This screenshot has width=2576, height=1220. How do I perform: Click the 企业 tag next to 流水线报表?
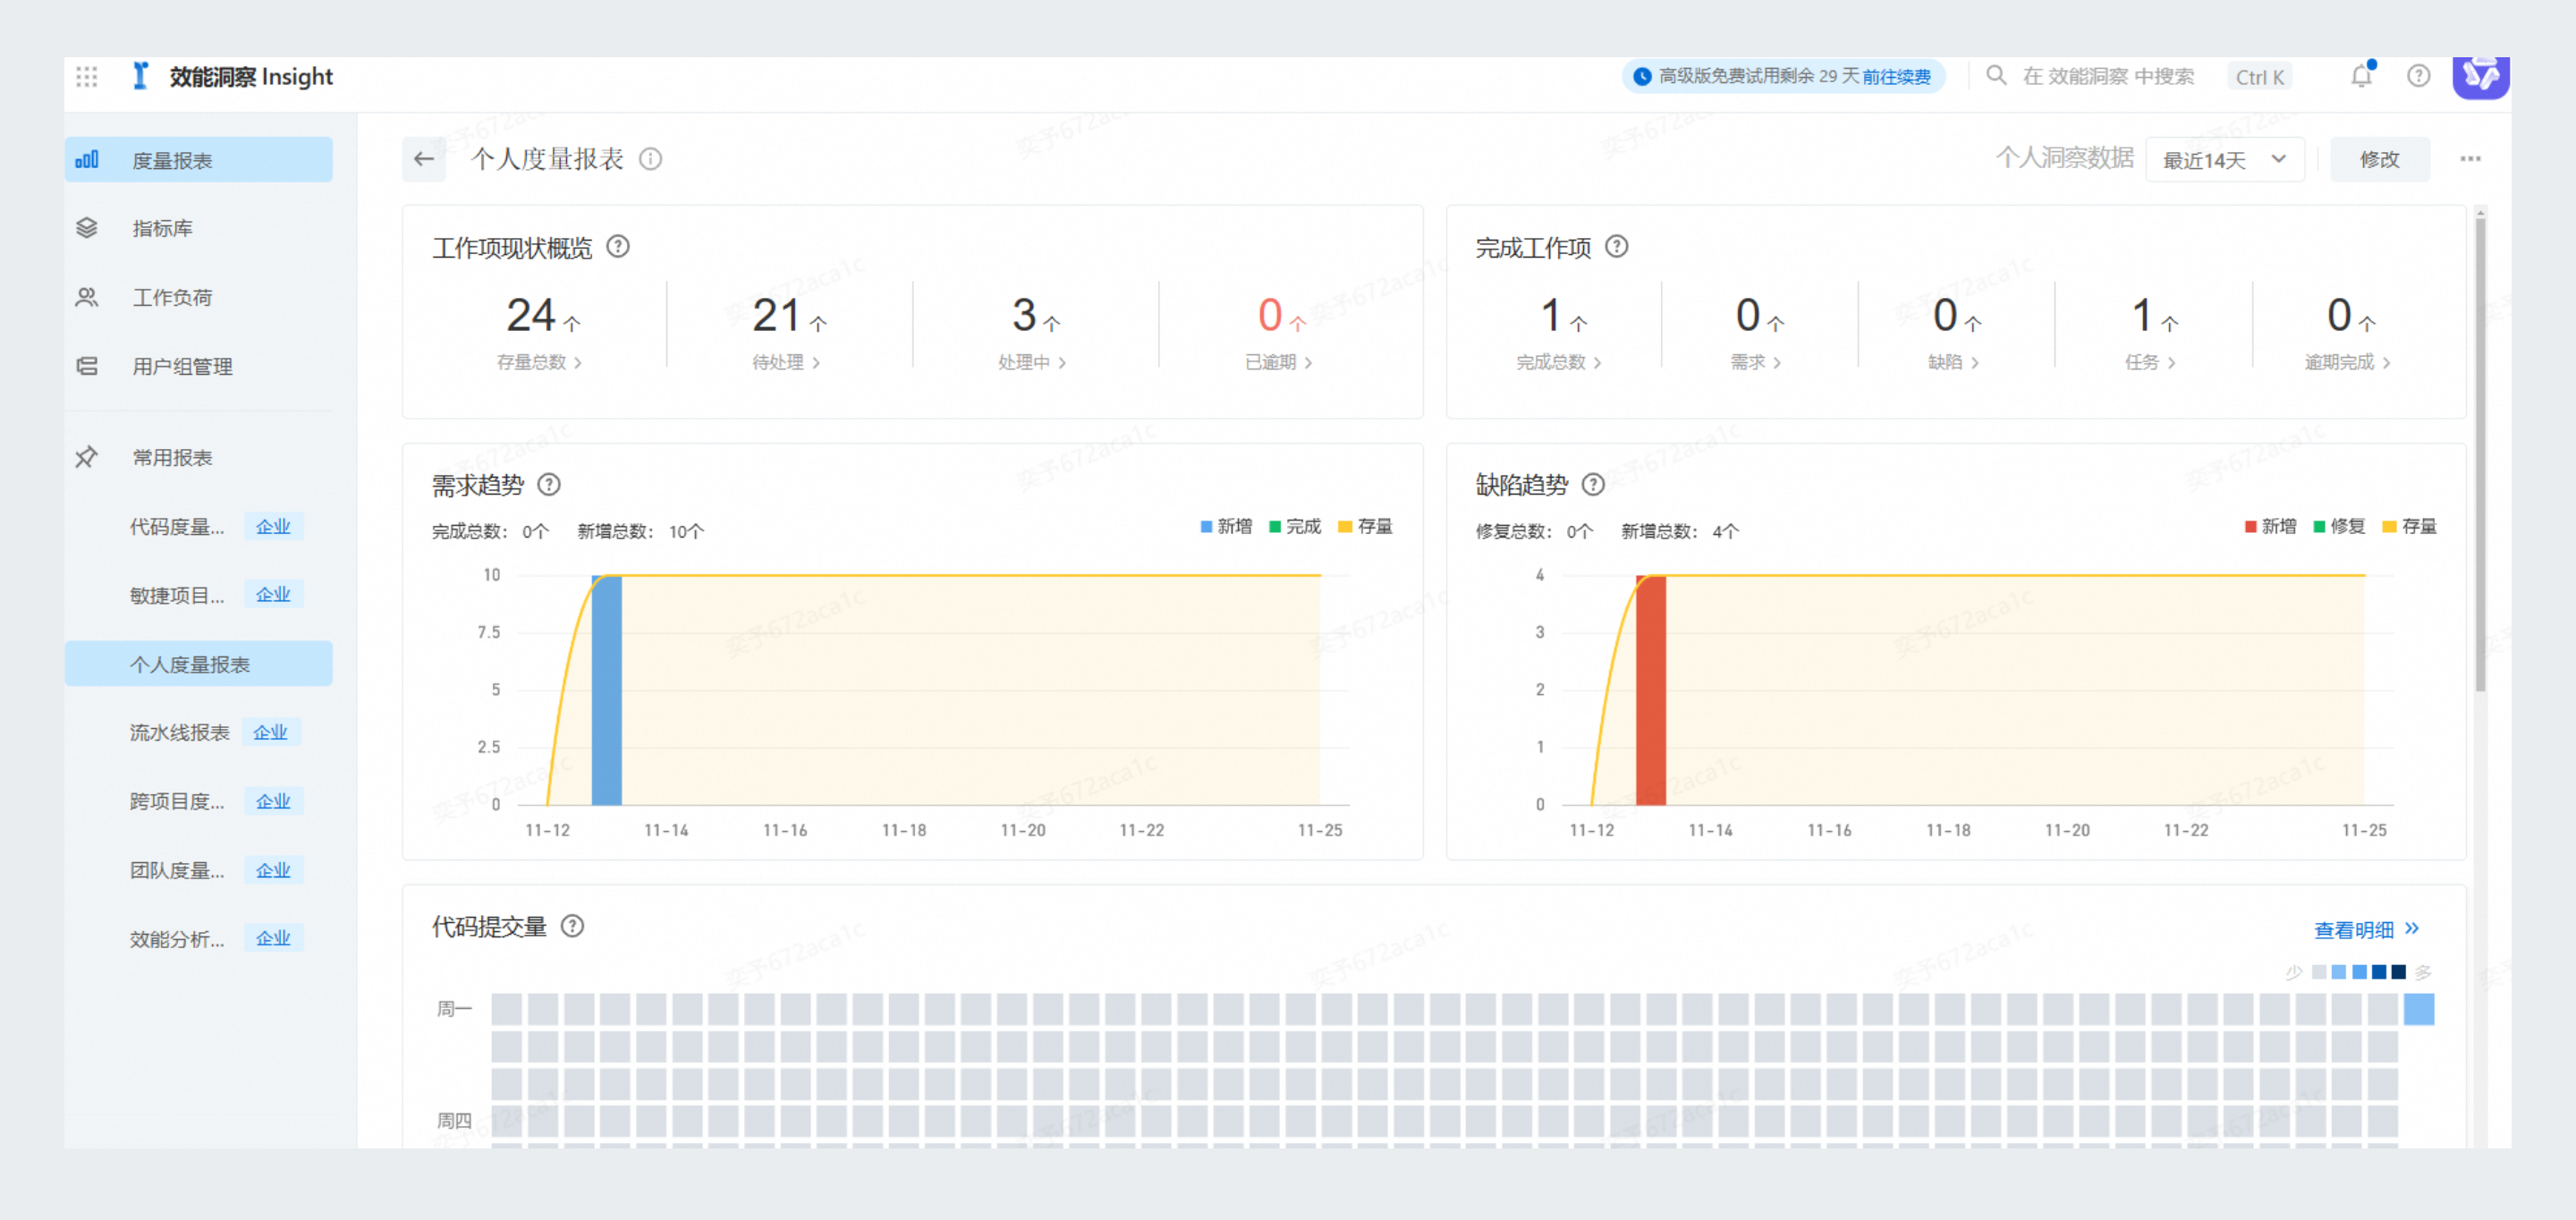tap(270, 732)
